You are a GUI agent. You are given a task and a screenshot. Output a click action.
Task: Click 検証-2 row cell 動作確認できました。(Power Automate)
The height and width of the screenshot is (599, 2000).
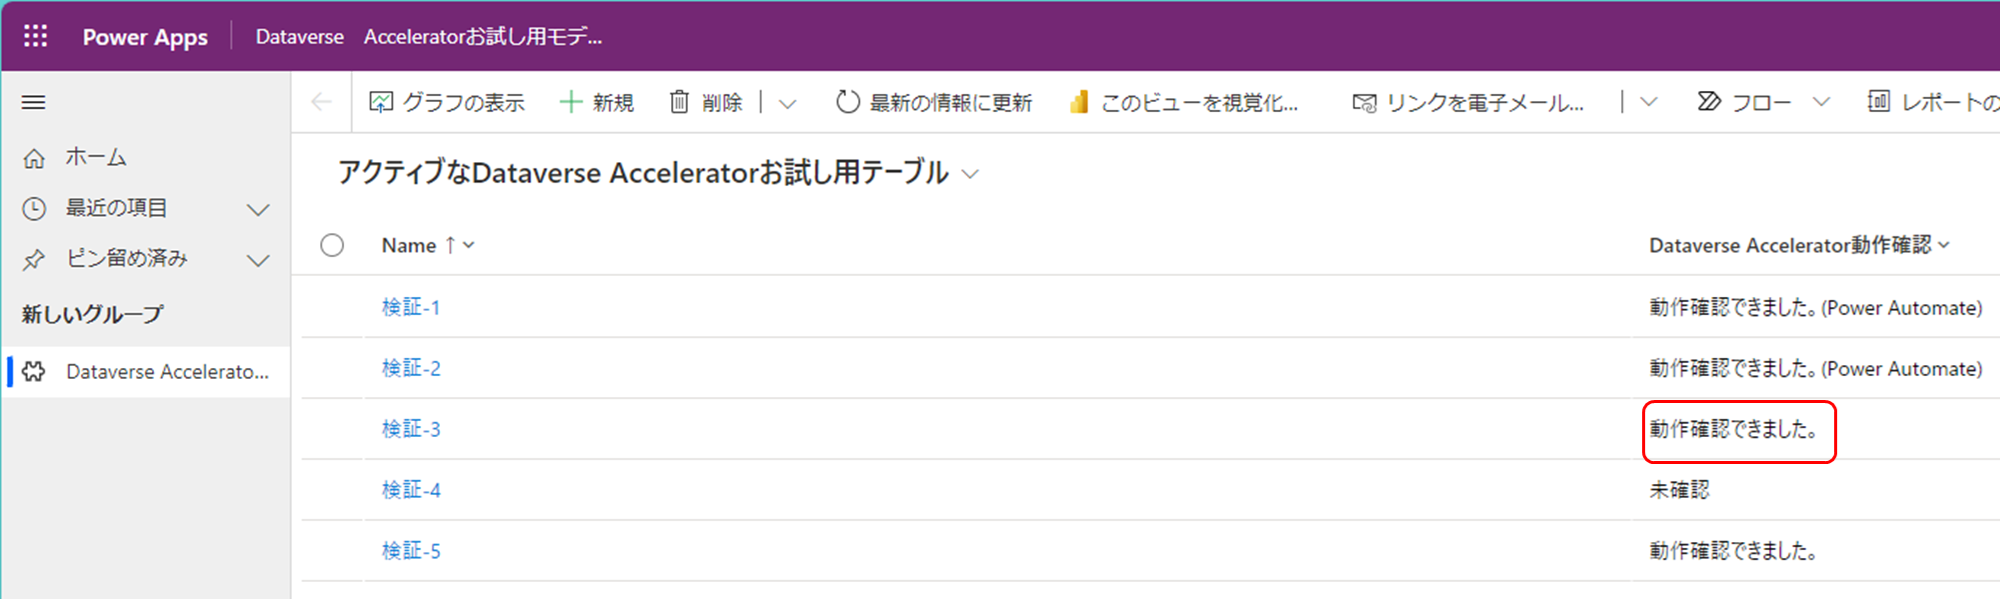[1816, 368]
